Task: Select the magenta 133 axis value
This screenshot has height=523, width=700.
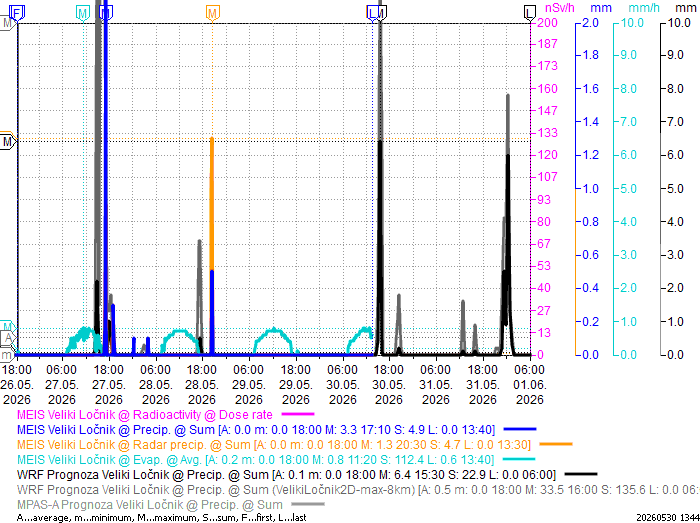Action: coord(547,133)
